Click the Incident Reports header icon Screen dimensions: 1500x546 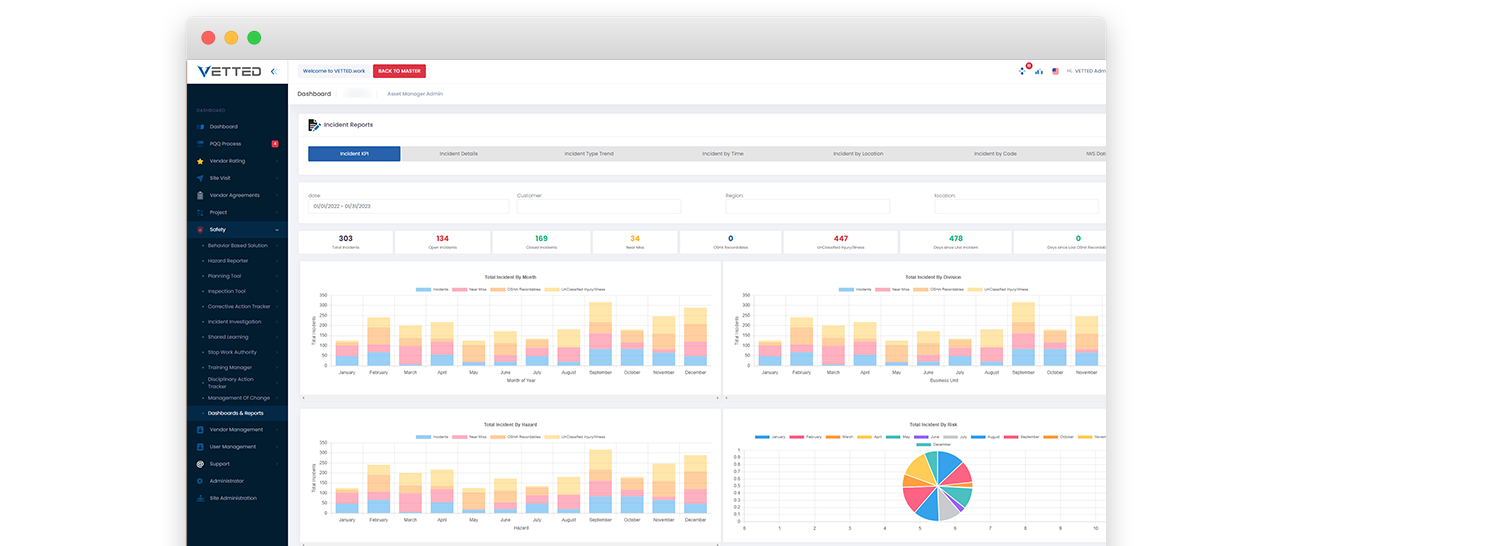tap(314, 125)
